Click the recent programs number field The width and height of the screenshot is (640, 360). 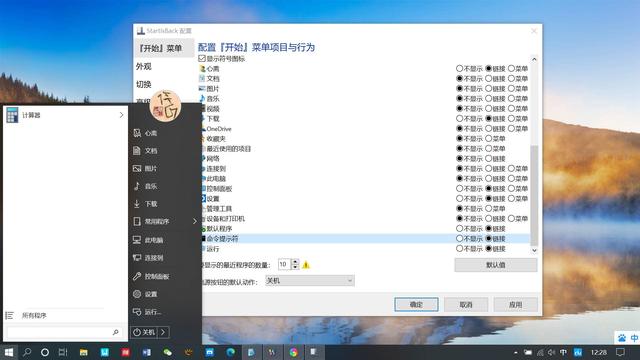[x=284, y=264]
